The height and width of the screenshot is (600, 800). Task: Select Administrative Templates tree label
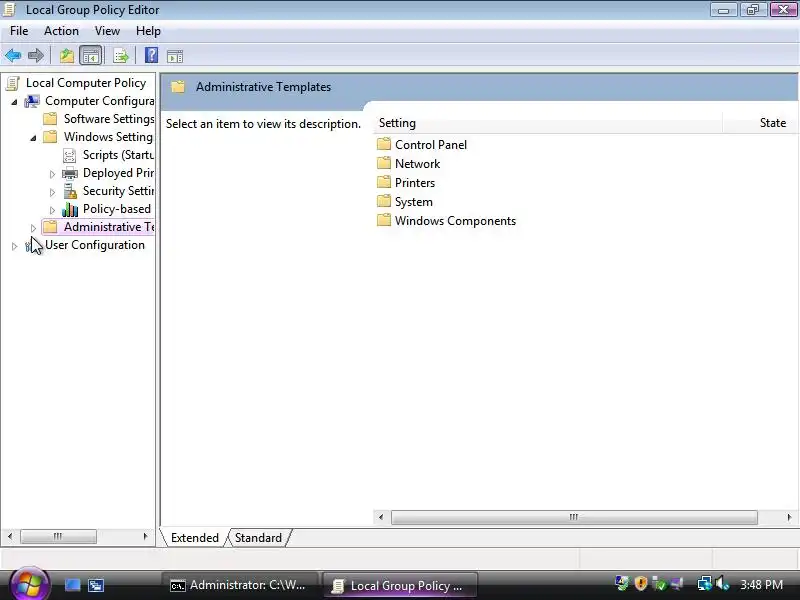[x=109, y=227]
